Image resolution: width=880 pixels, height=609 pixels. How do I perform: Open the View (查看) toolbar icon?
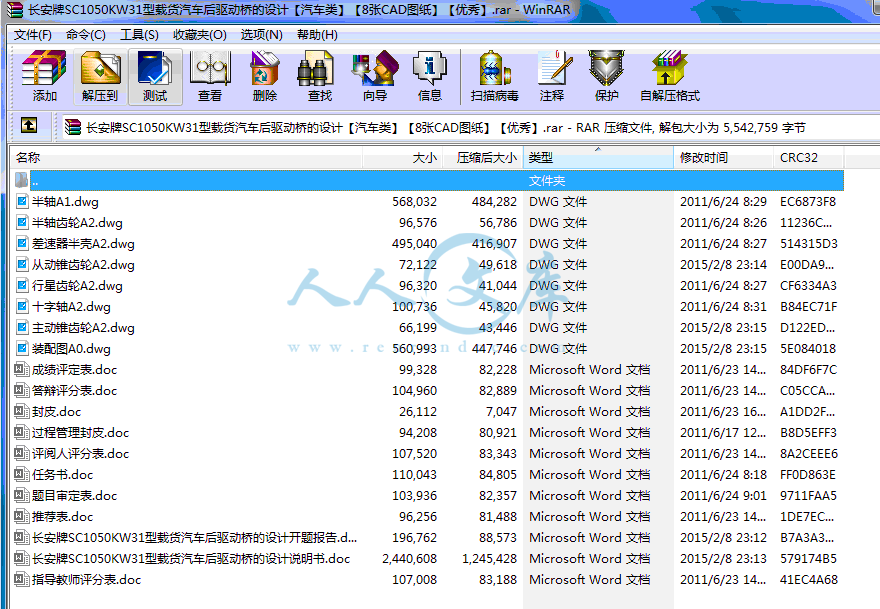[210, 76]
